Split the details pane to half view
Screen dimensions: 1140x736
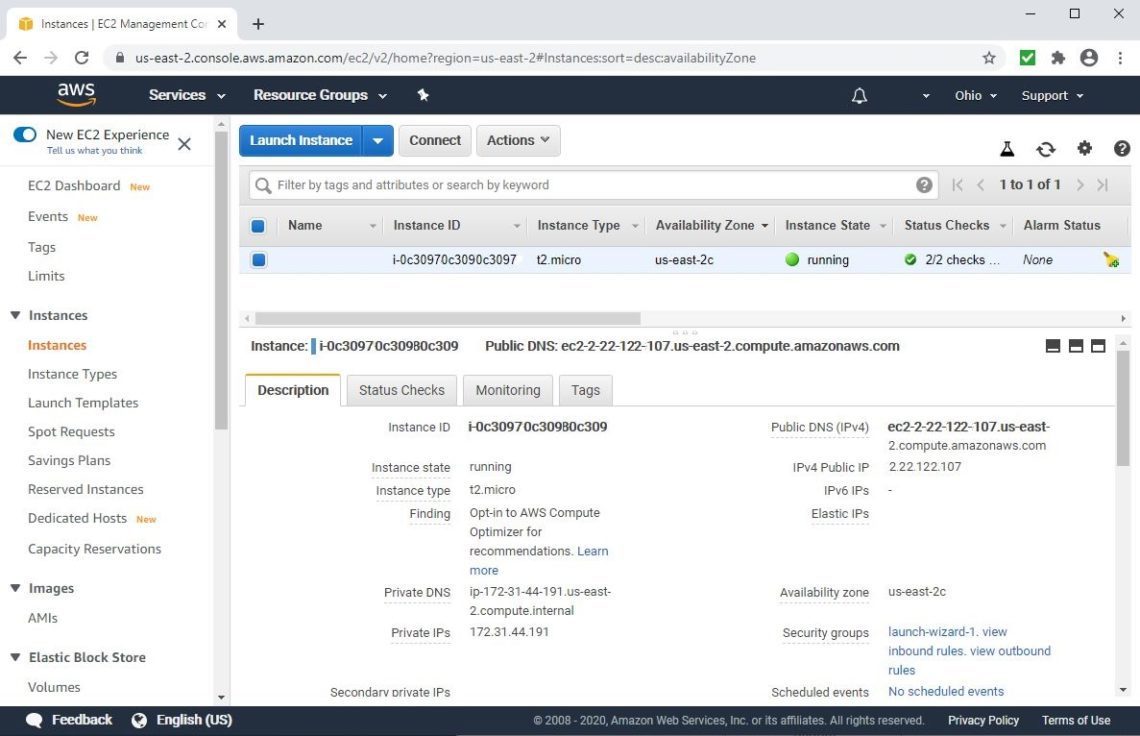coord(1075,346)
